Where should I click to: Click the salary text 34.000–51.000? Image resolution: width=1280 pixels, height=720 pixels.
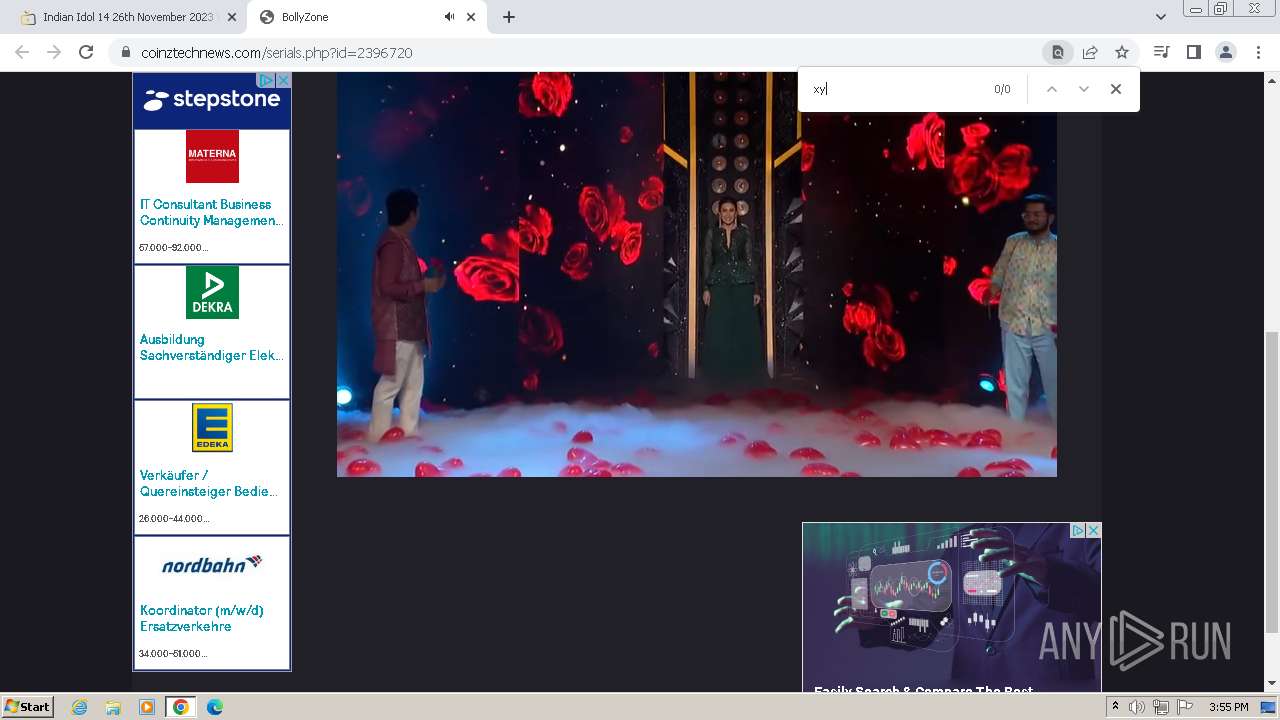tap(173, 653)
